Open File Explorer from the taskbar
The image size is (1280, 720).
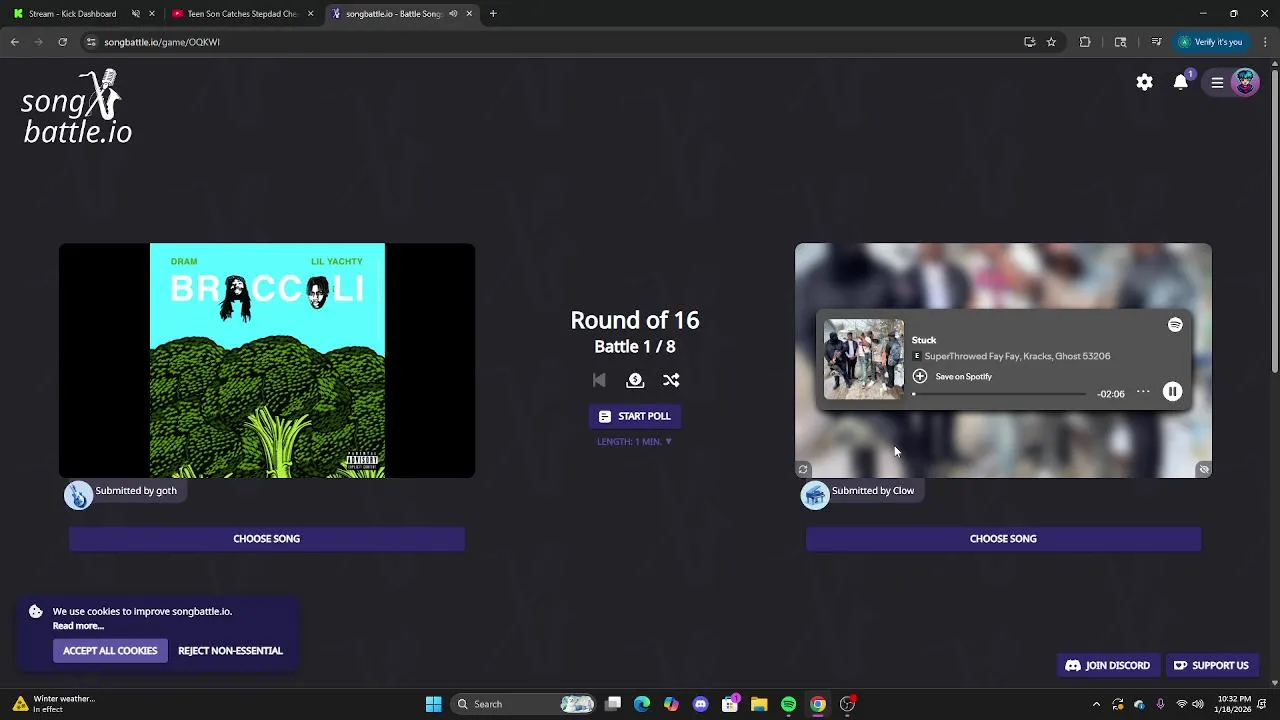pos(759,704)
